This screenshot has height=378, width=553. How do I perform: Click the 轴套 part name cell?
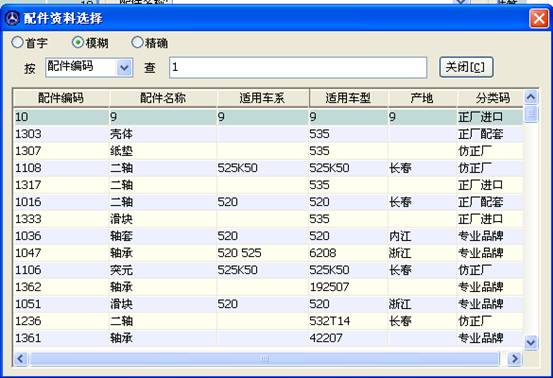point(121,236)
